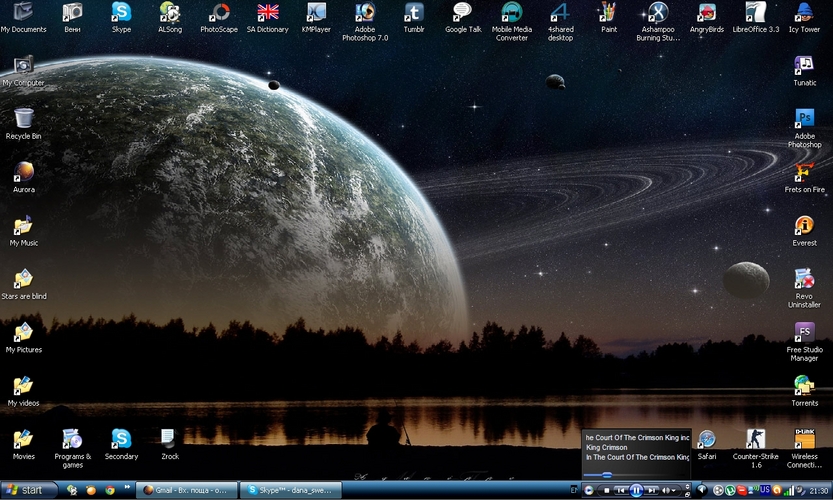Click the red tray icon beside uTorrent

tap(742, 490)
